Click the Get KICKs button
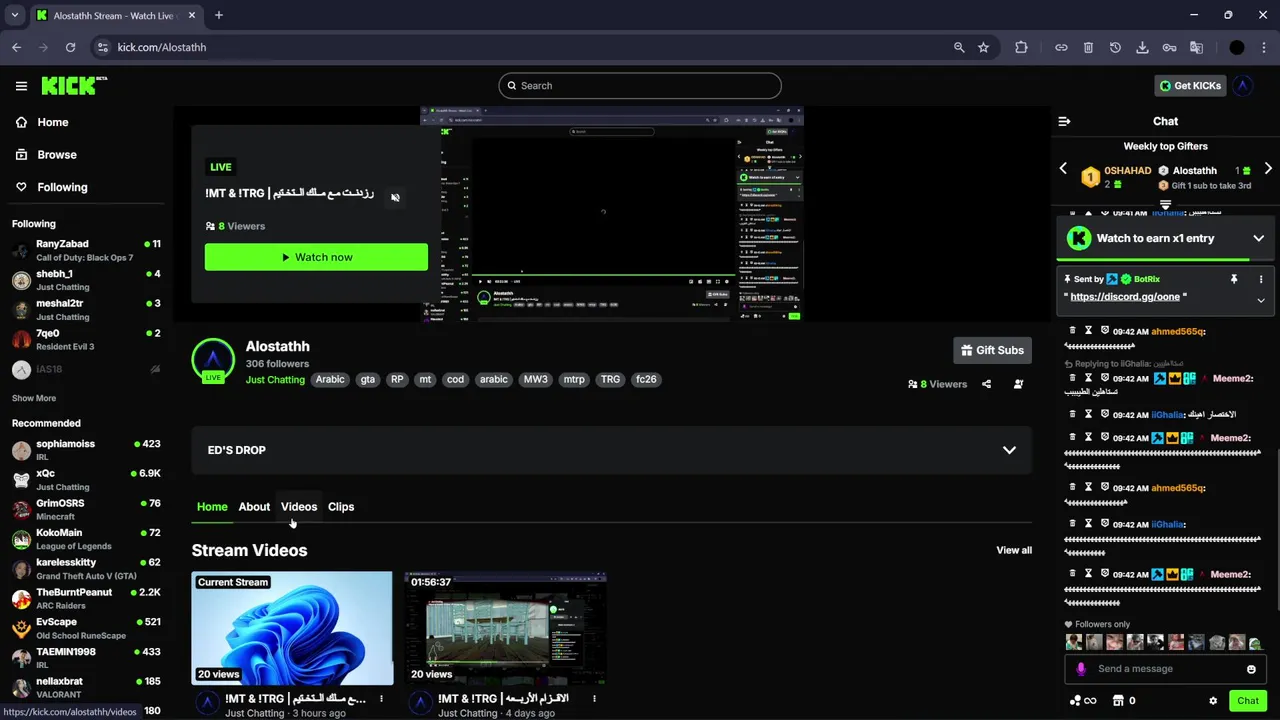The width and height of the screenshot is (1280, 720). pos(1190,86)
